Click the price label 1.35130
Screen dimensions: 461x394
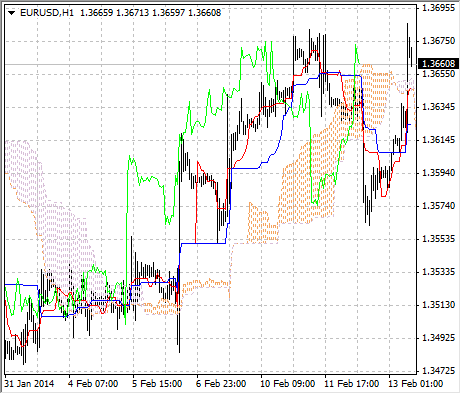point(438,305)
